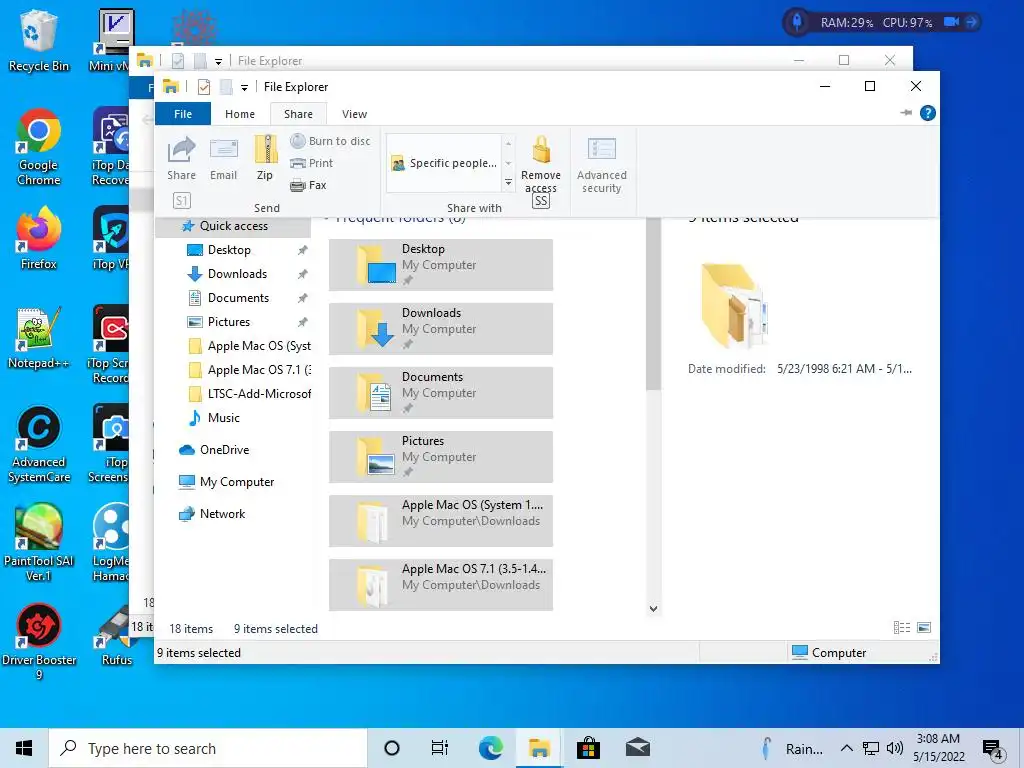Screen dimensions: 1024x768
Task: Click the Email icon in the ribbon
Action: [223, 159]
